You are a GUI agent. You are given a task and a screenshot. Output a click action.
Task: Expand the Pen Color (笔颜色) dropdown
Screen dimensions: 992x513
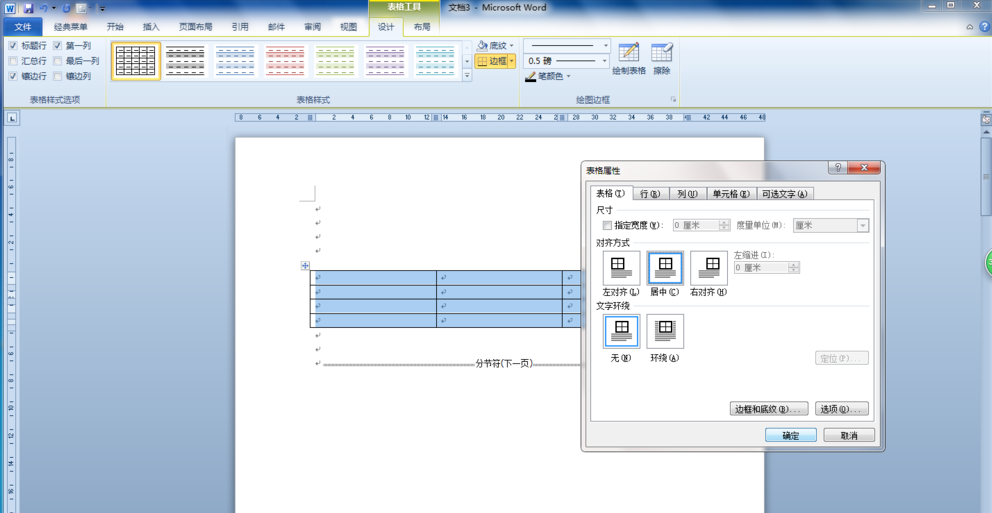(548, 76)
